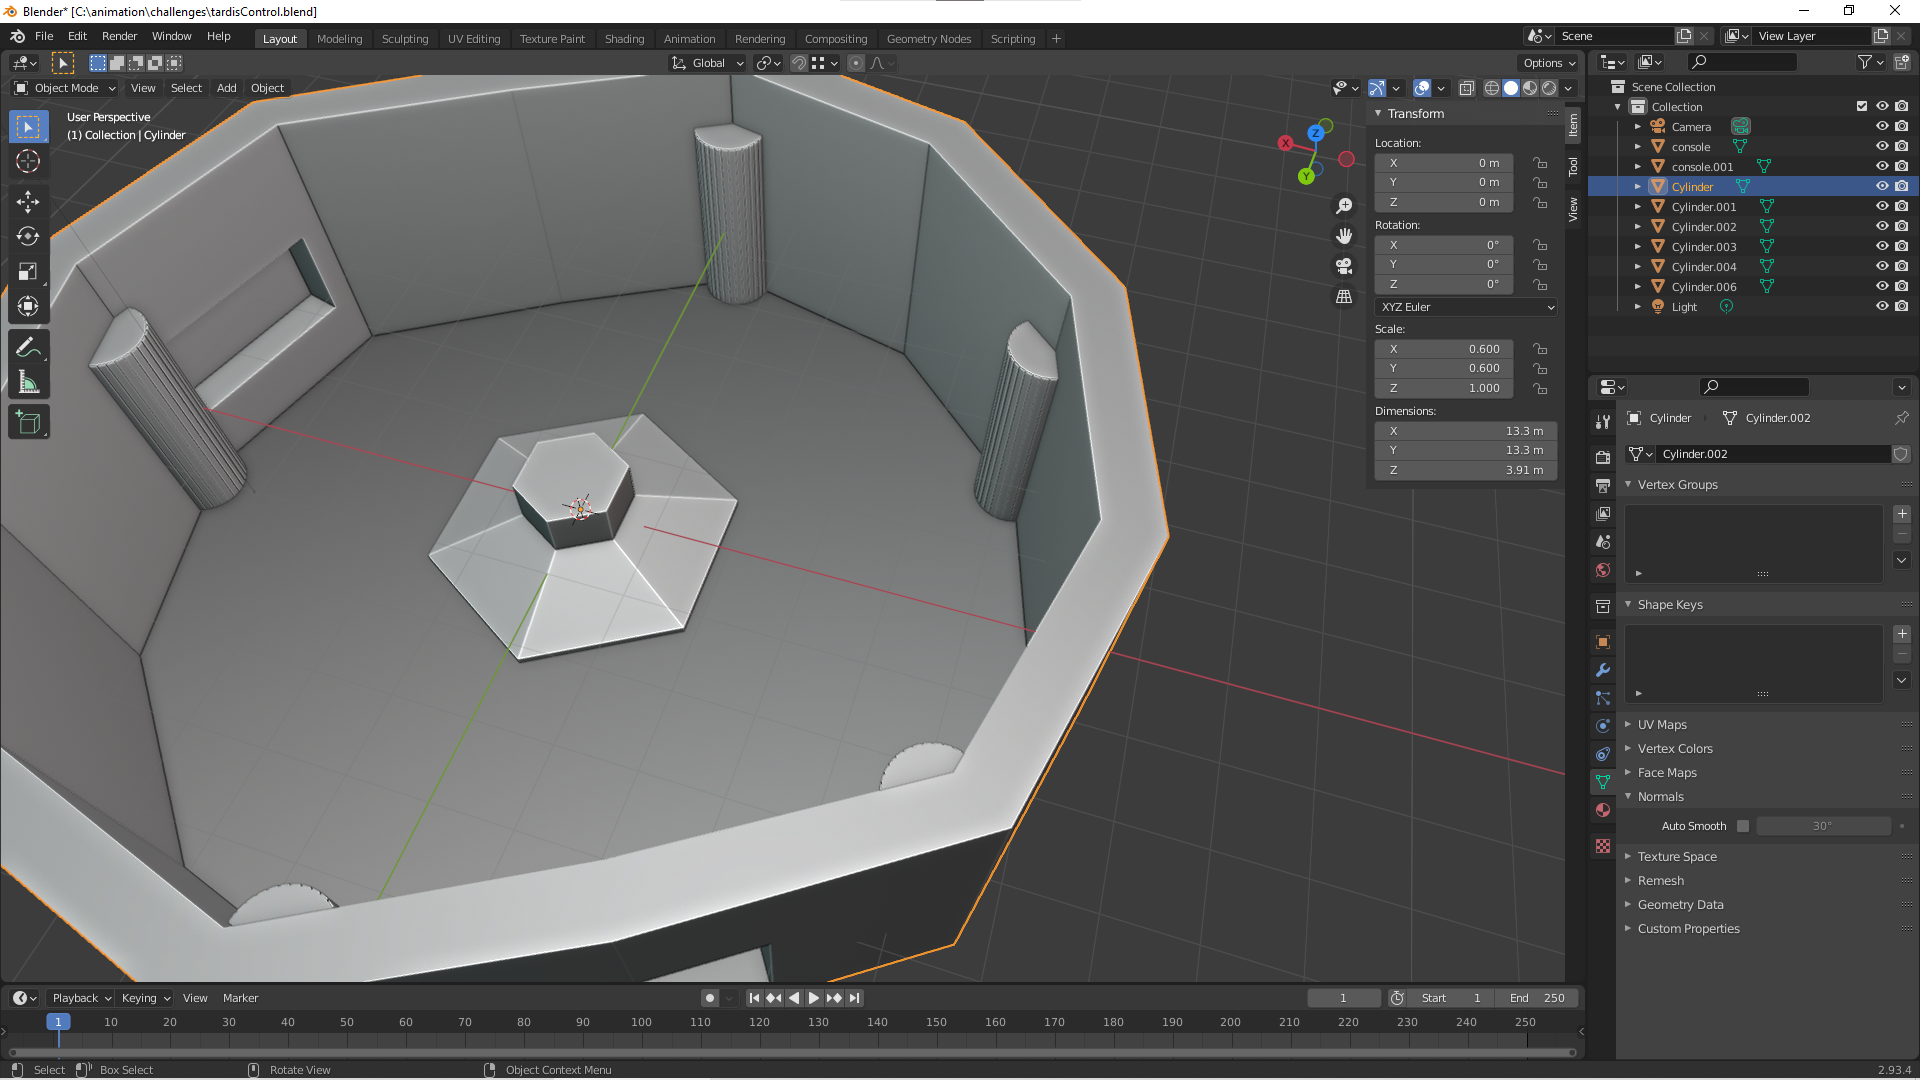Open the XYZ Euler rotation mode dropdown

(1466, 307)
